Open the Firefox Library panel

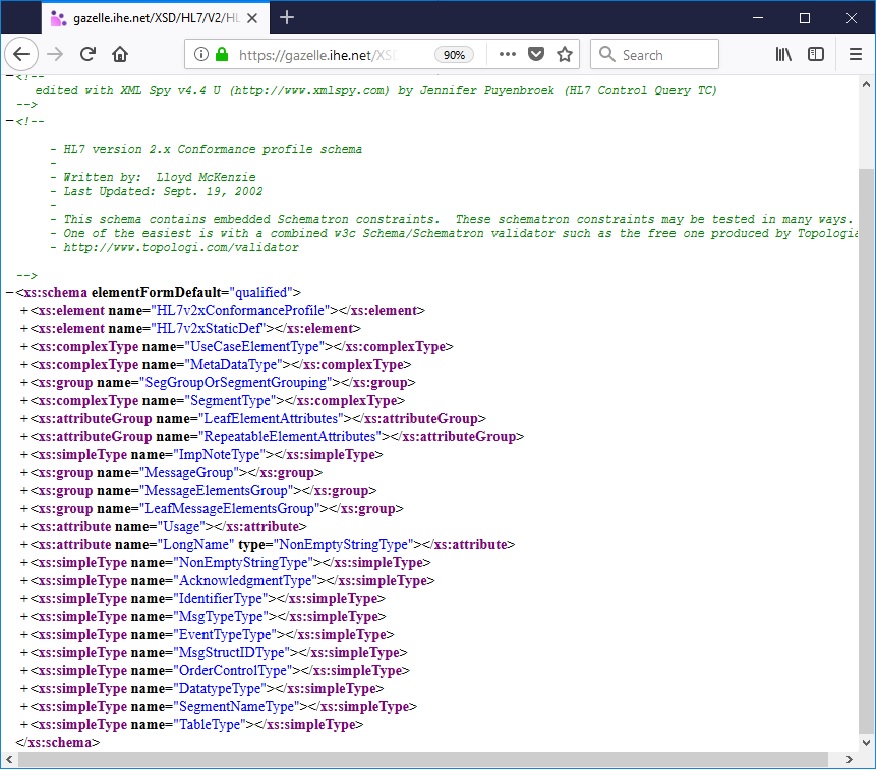pos(783,54)
